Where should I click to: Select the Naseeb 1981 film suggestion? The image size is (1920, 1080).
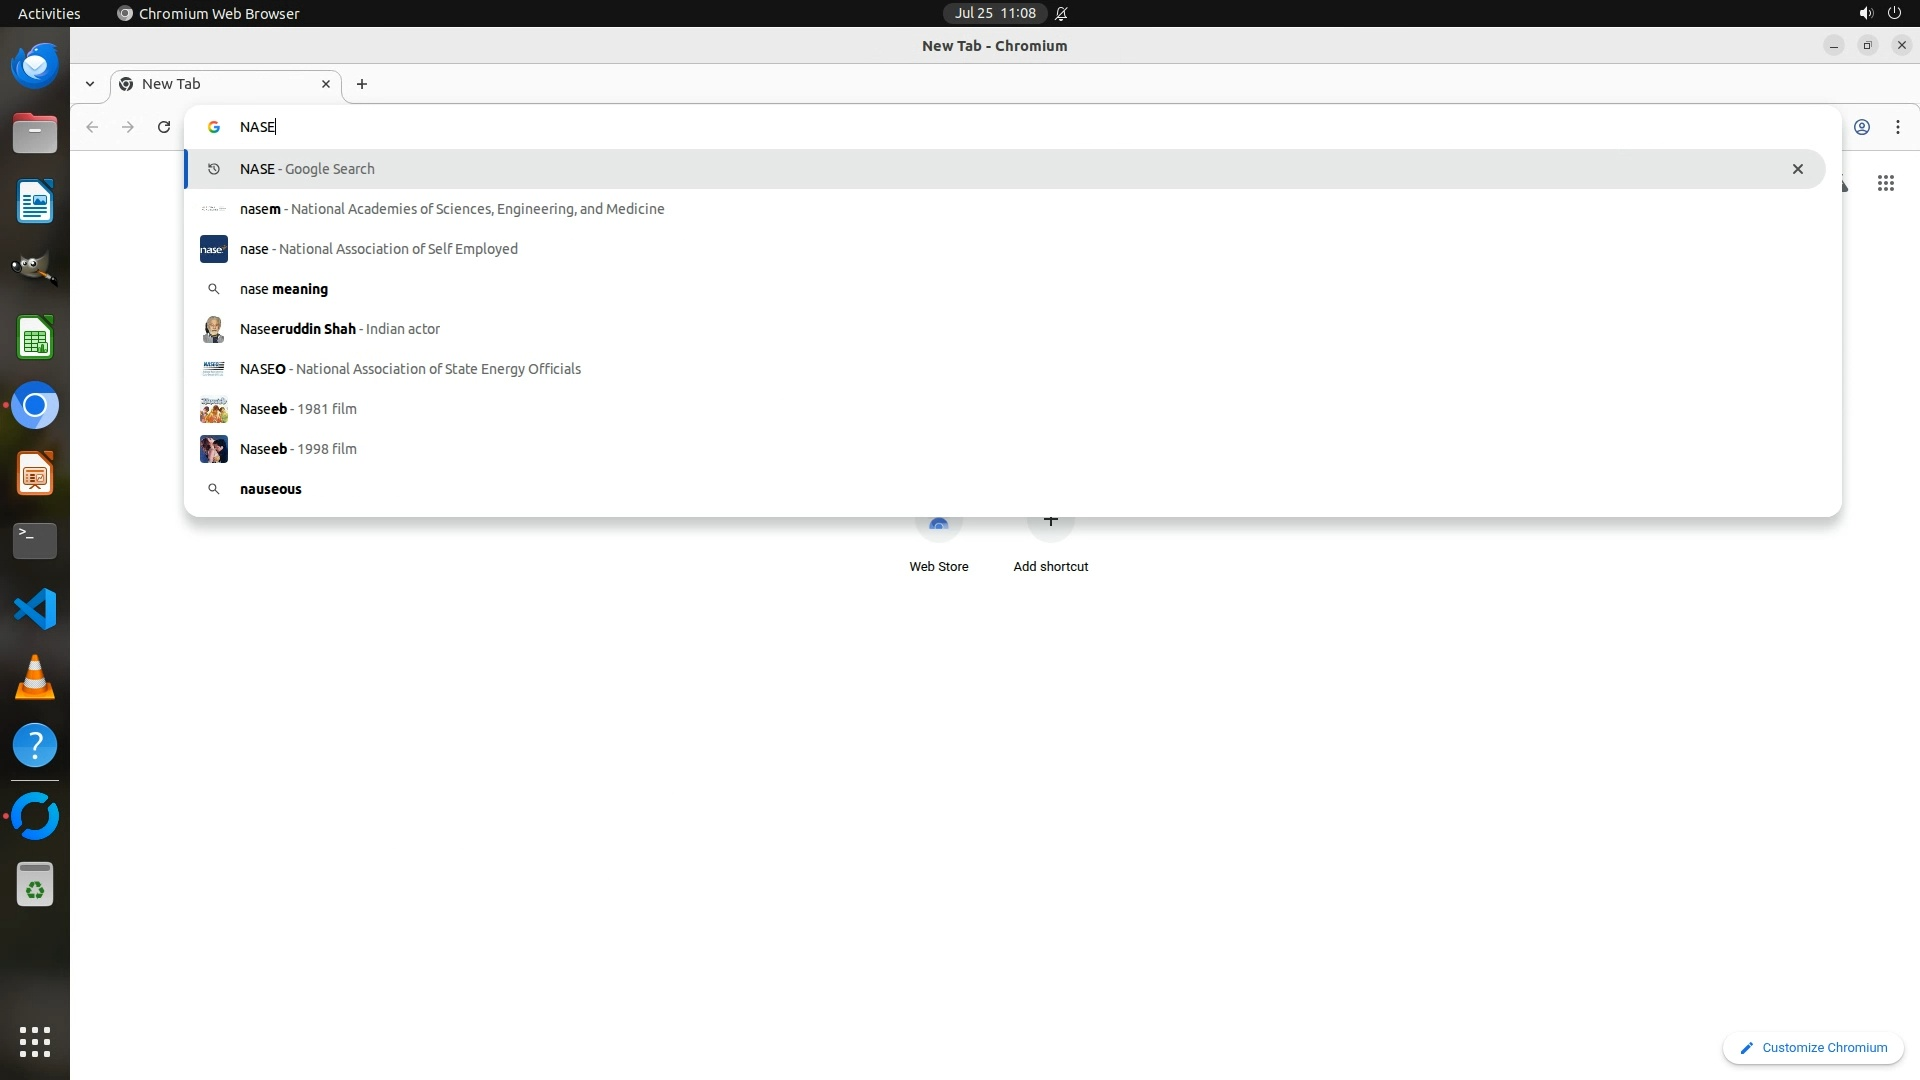[x=298, y=409]
